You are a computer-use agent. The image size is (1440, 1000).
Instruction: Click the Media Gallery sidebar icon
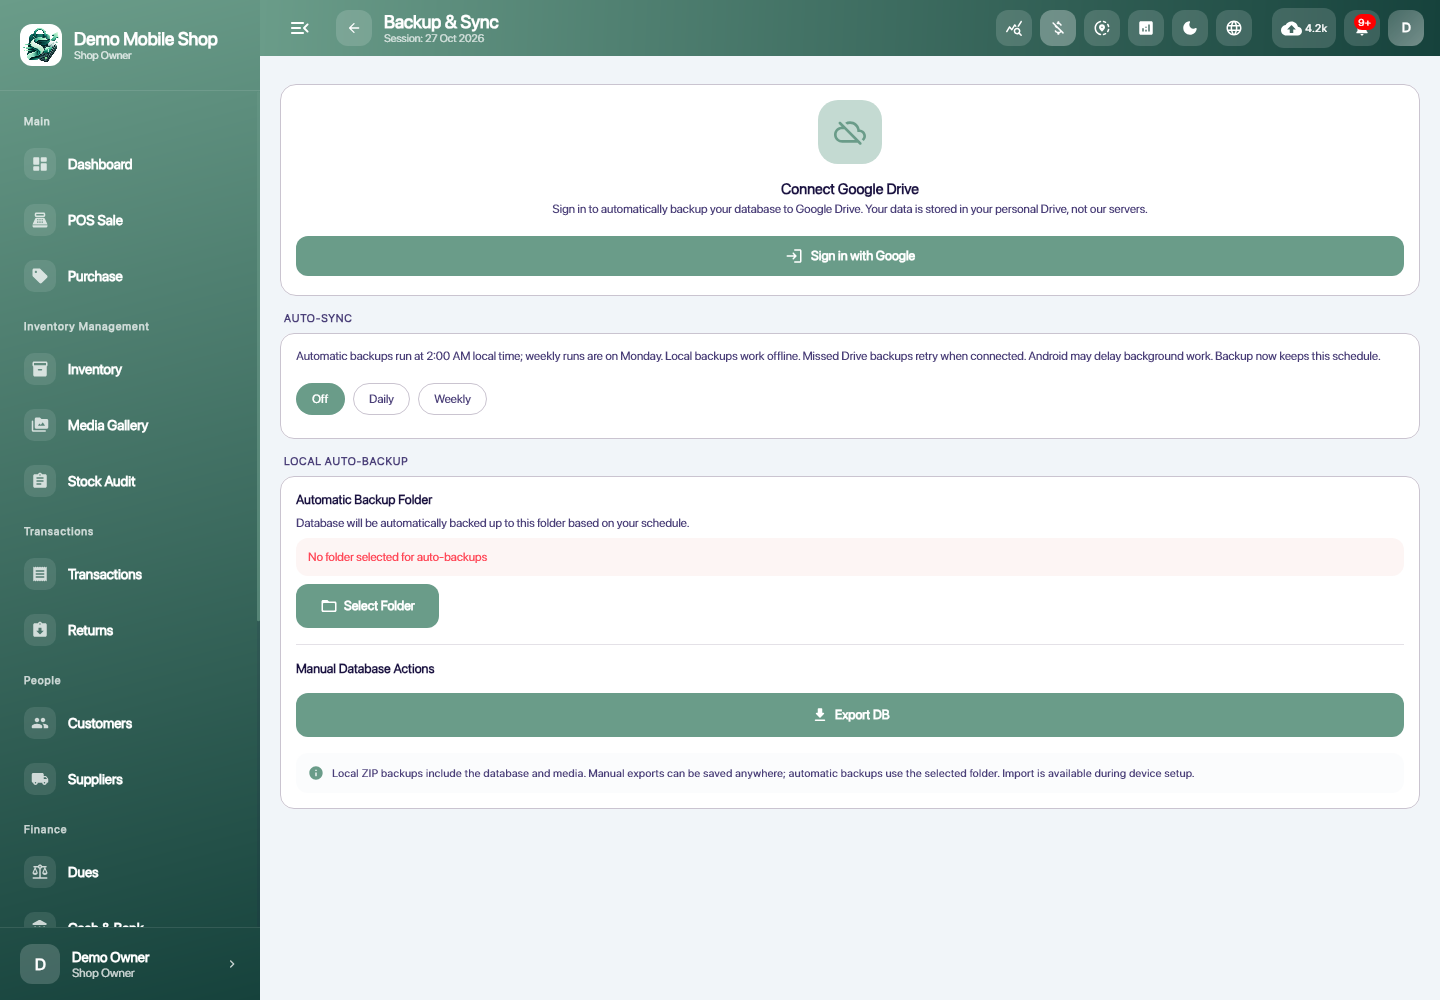click(40, 425)
